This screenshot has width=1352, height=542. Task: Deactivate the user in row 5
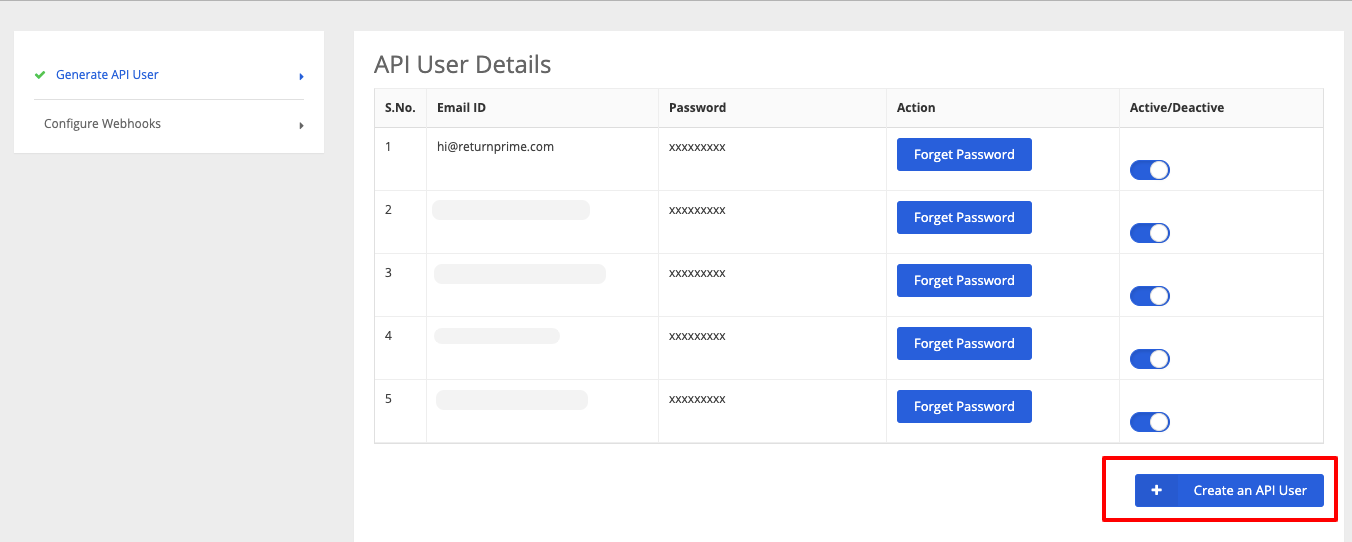(x=1150, y=422)
